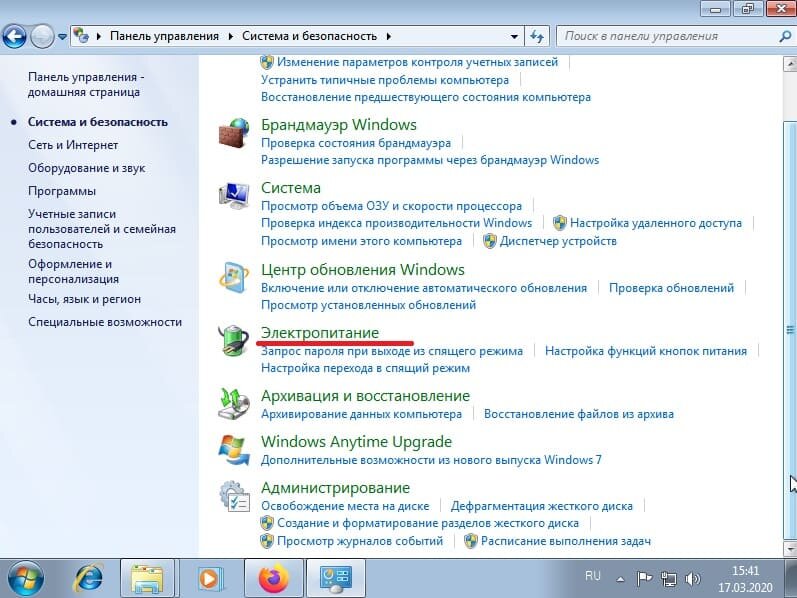Screen dimensions: 797x598
Task: Click the refresh button beside address bar
Action: pyautogui.click(x=537, y=36)
